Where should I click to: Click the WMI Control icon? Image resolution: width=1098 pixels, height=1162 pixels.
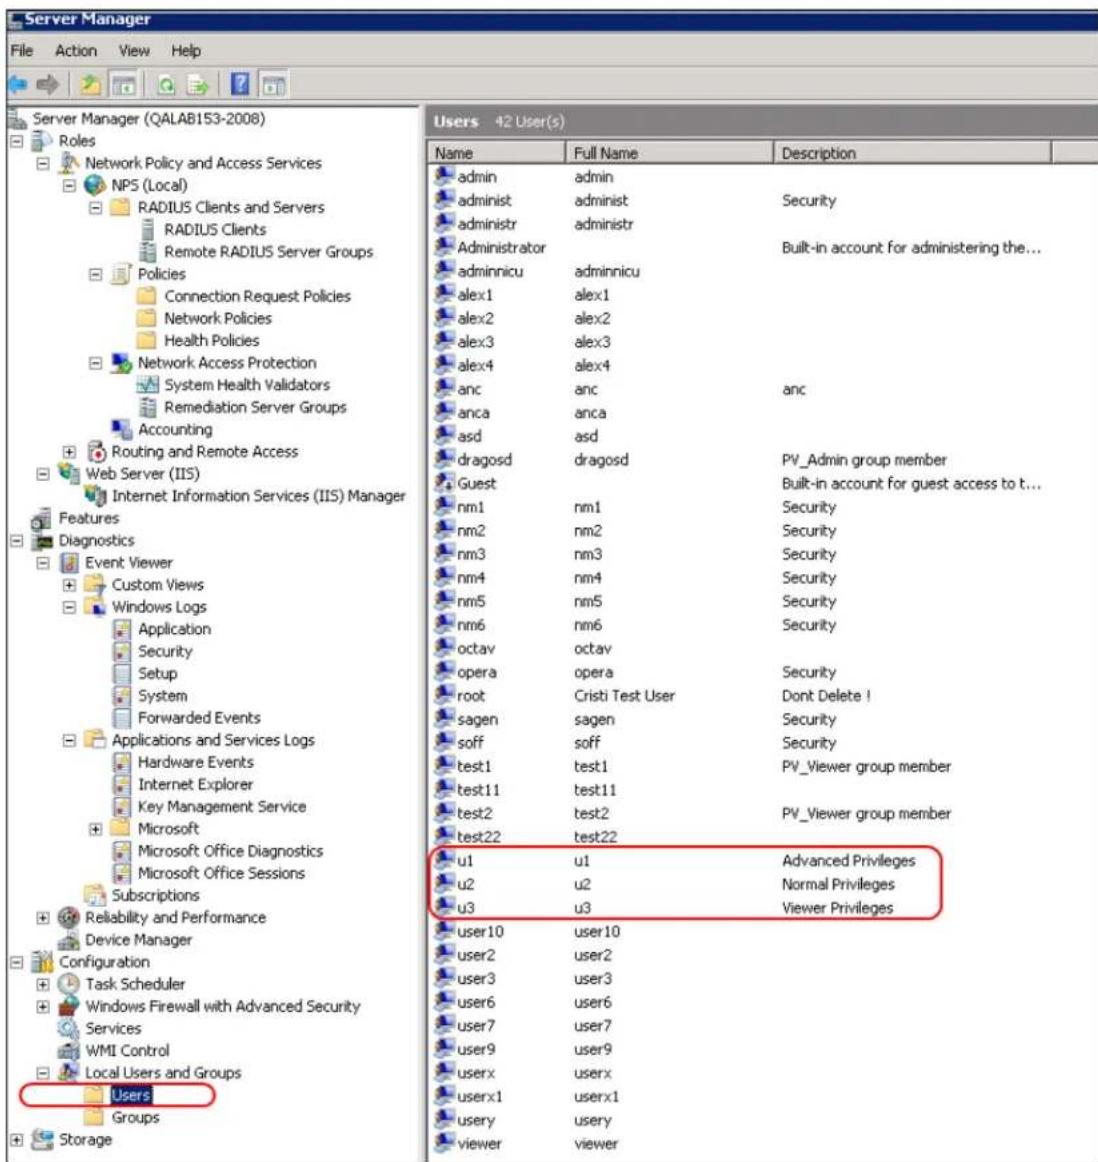pos(68,1050)
